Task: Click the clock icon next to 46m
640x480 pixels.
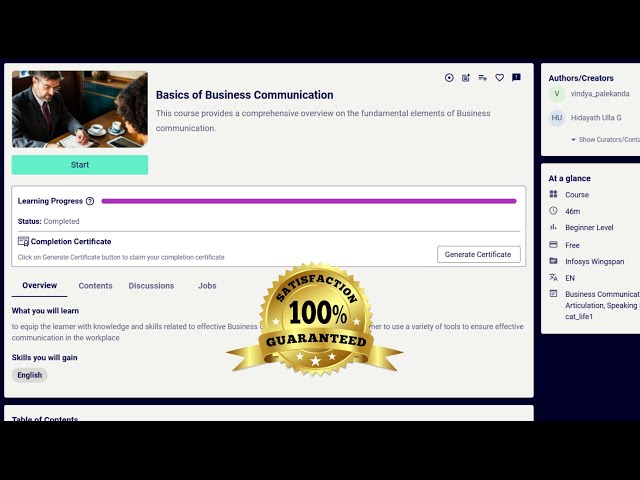Action: pos(553,211)
